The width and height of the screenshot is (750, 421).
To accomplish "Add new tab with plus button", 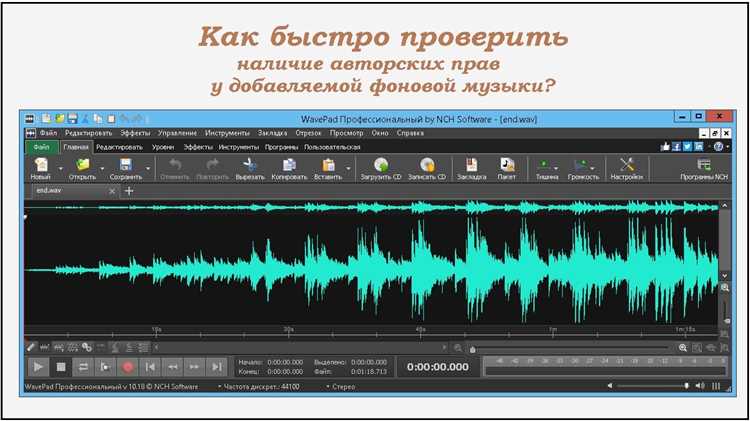I will [x=129, y=191].
